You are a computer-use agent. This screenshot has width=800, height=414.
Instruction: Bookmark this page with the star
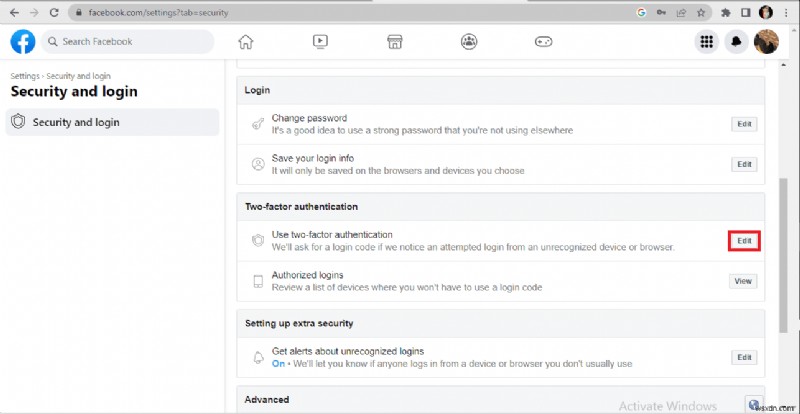[x=701, y=13]
